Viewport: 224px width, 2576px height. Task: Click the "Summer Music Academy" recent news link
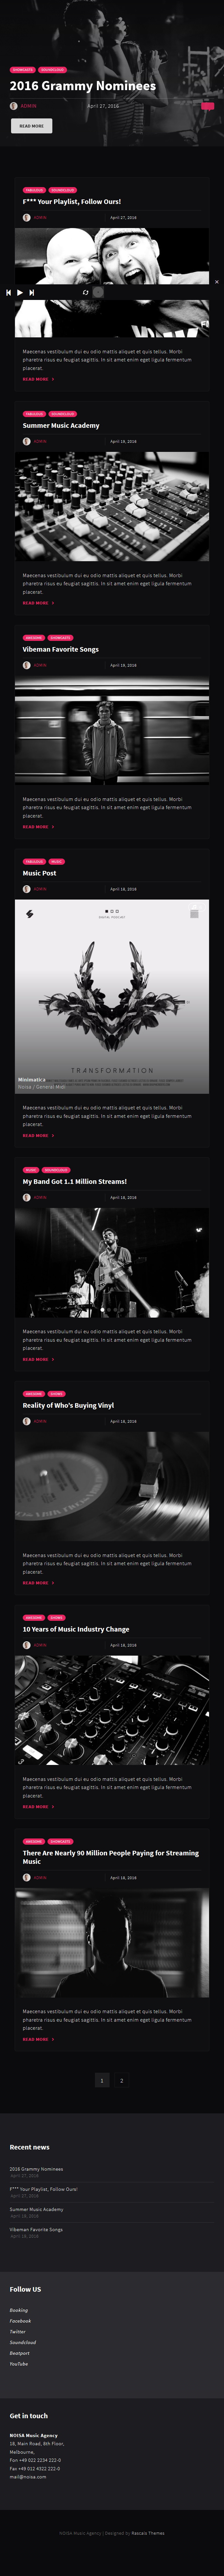[x=36, y=2209]
